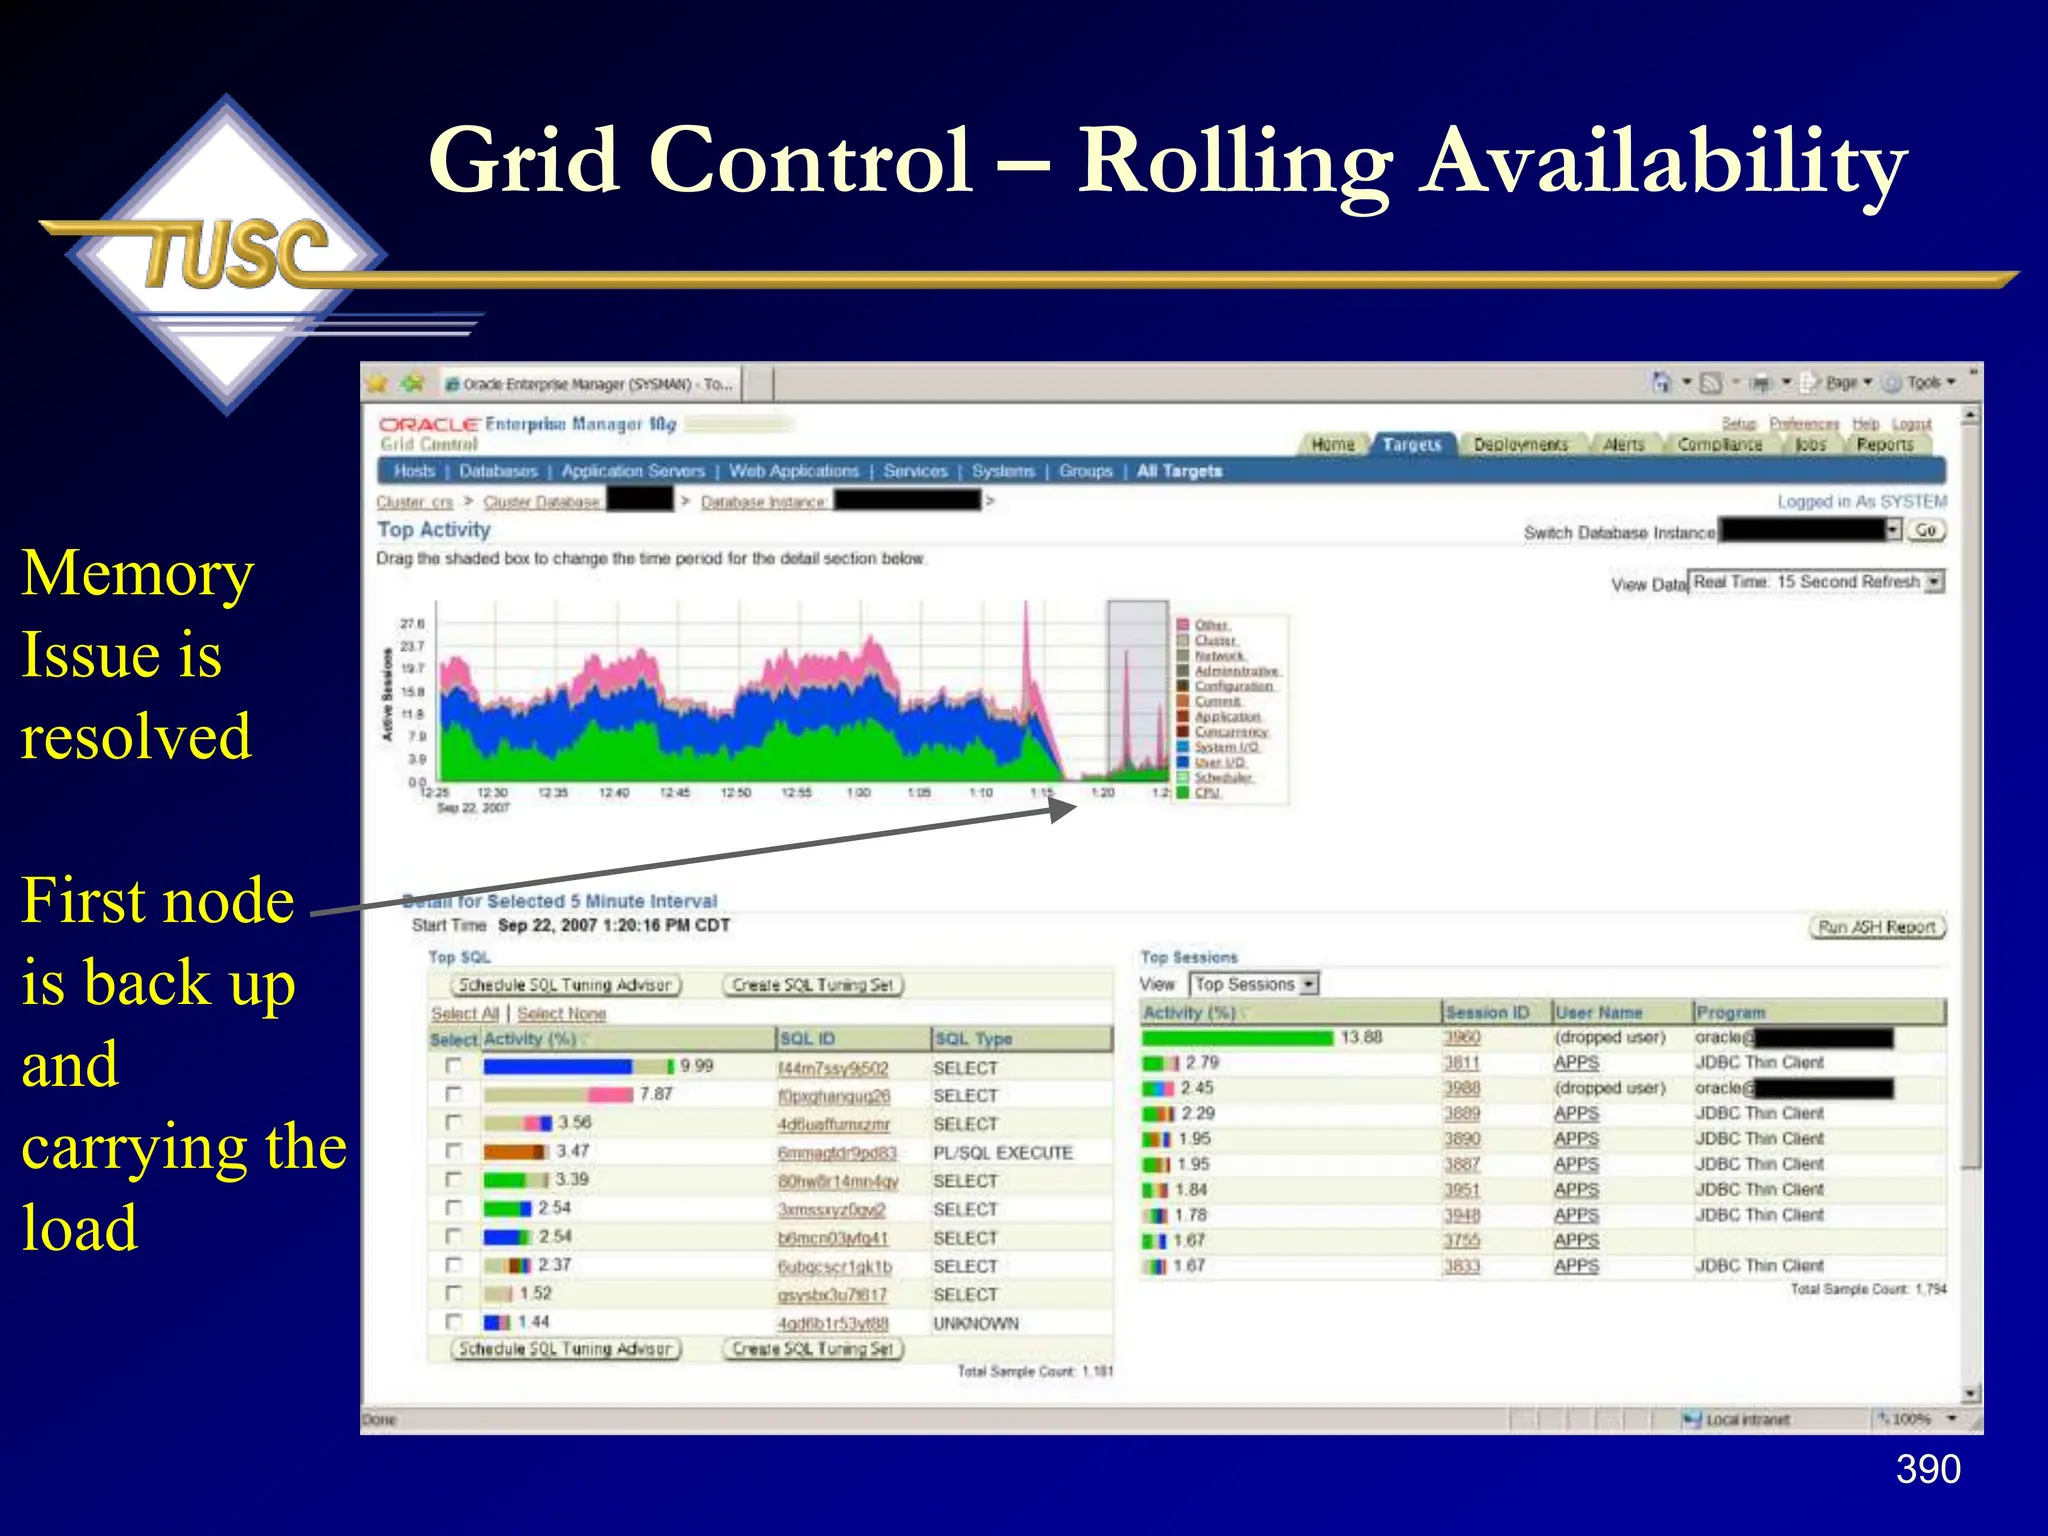Check the box for the 1.44 activity row
2048x1536 pixels.
pyautogui.click(x=454, y=1321)
